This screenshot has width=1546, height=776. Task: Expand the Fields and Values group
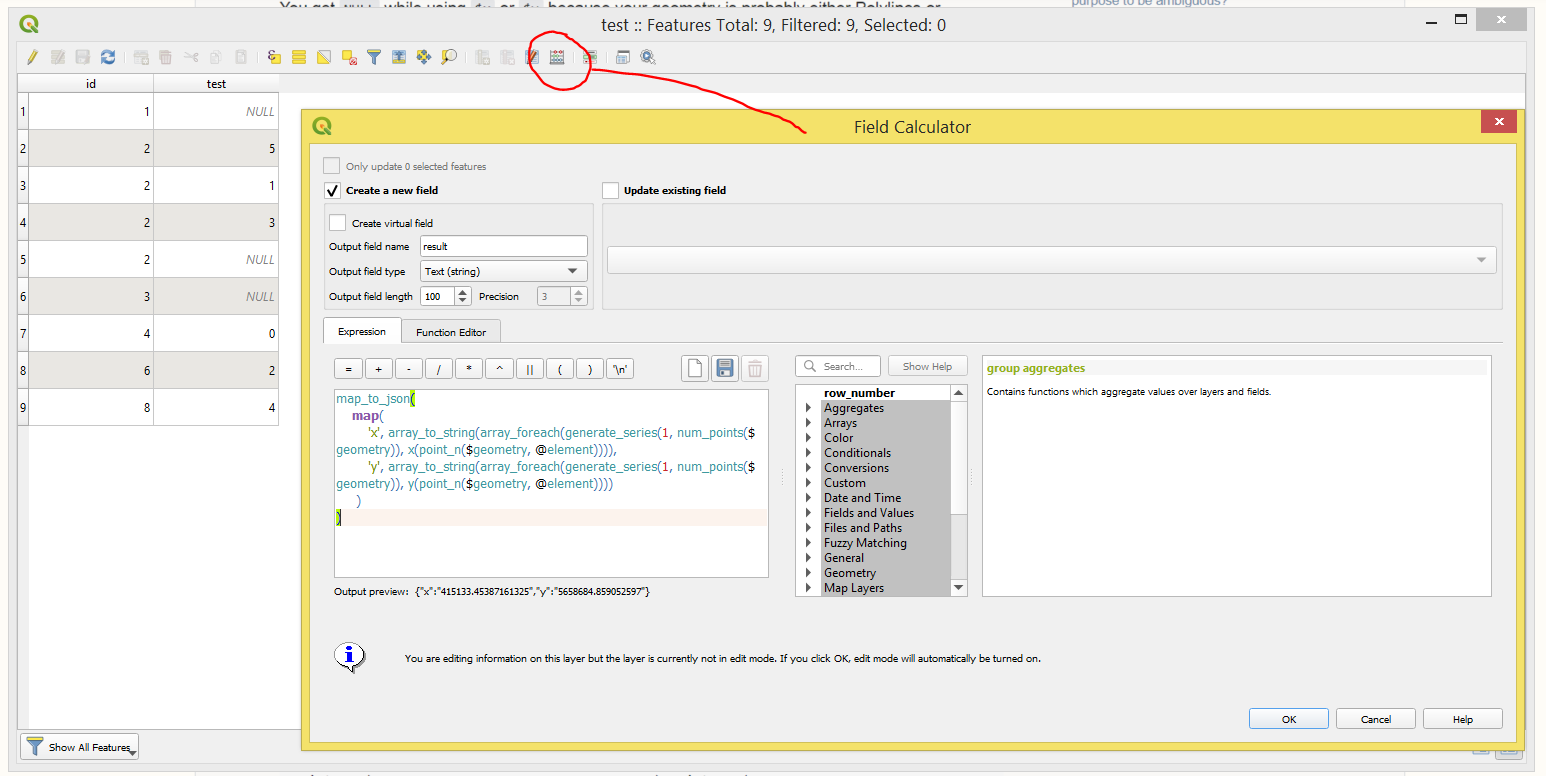(809, 513)
